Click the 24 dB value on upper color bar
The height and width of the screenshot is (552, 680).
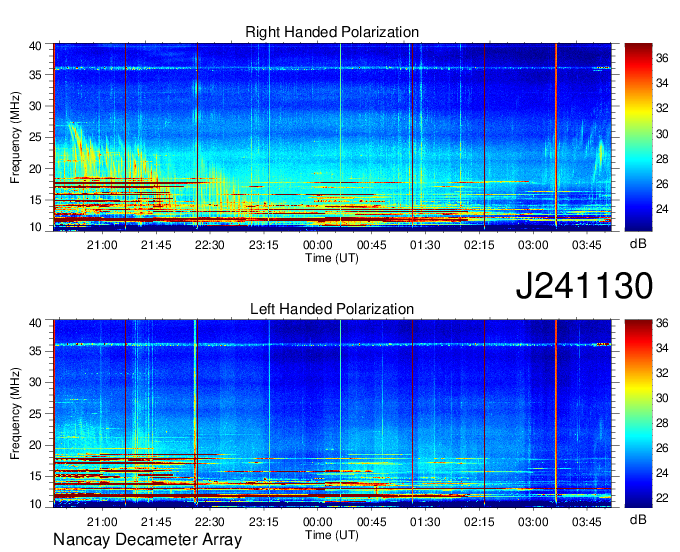662,209
